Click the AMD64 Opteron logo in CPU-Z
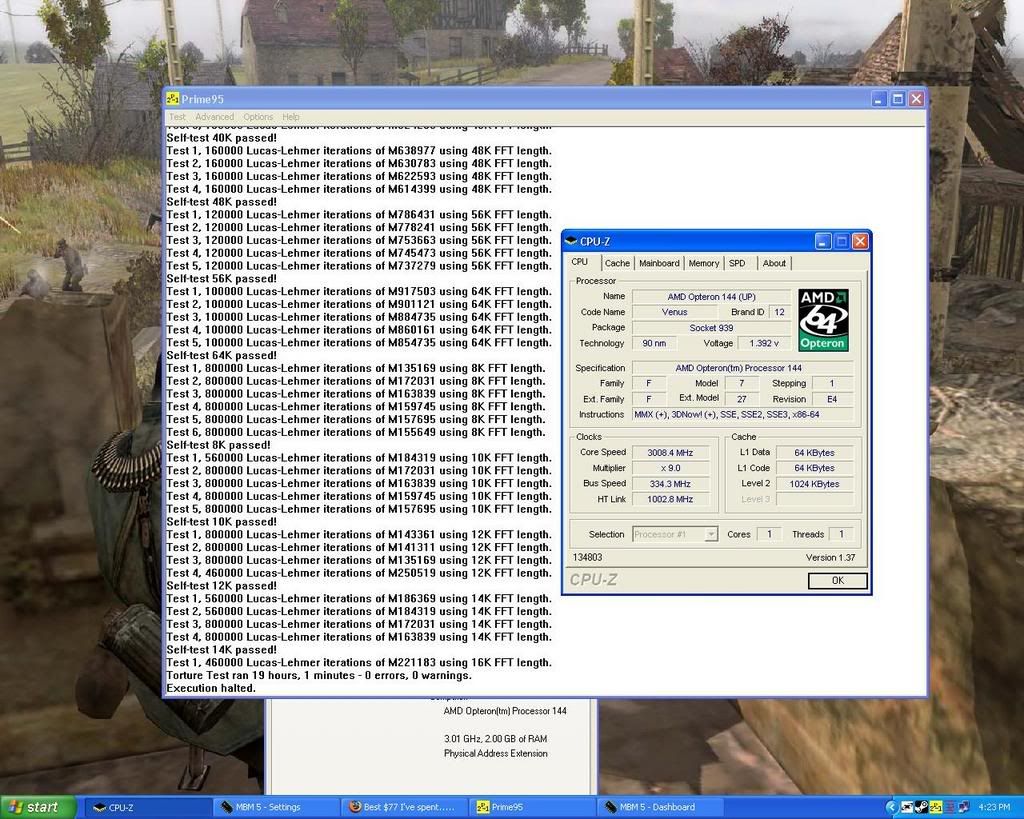The image size is (1024, 819). [823, 320]
